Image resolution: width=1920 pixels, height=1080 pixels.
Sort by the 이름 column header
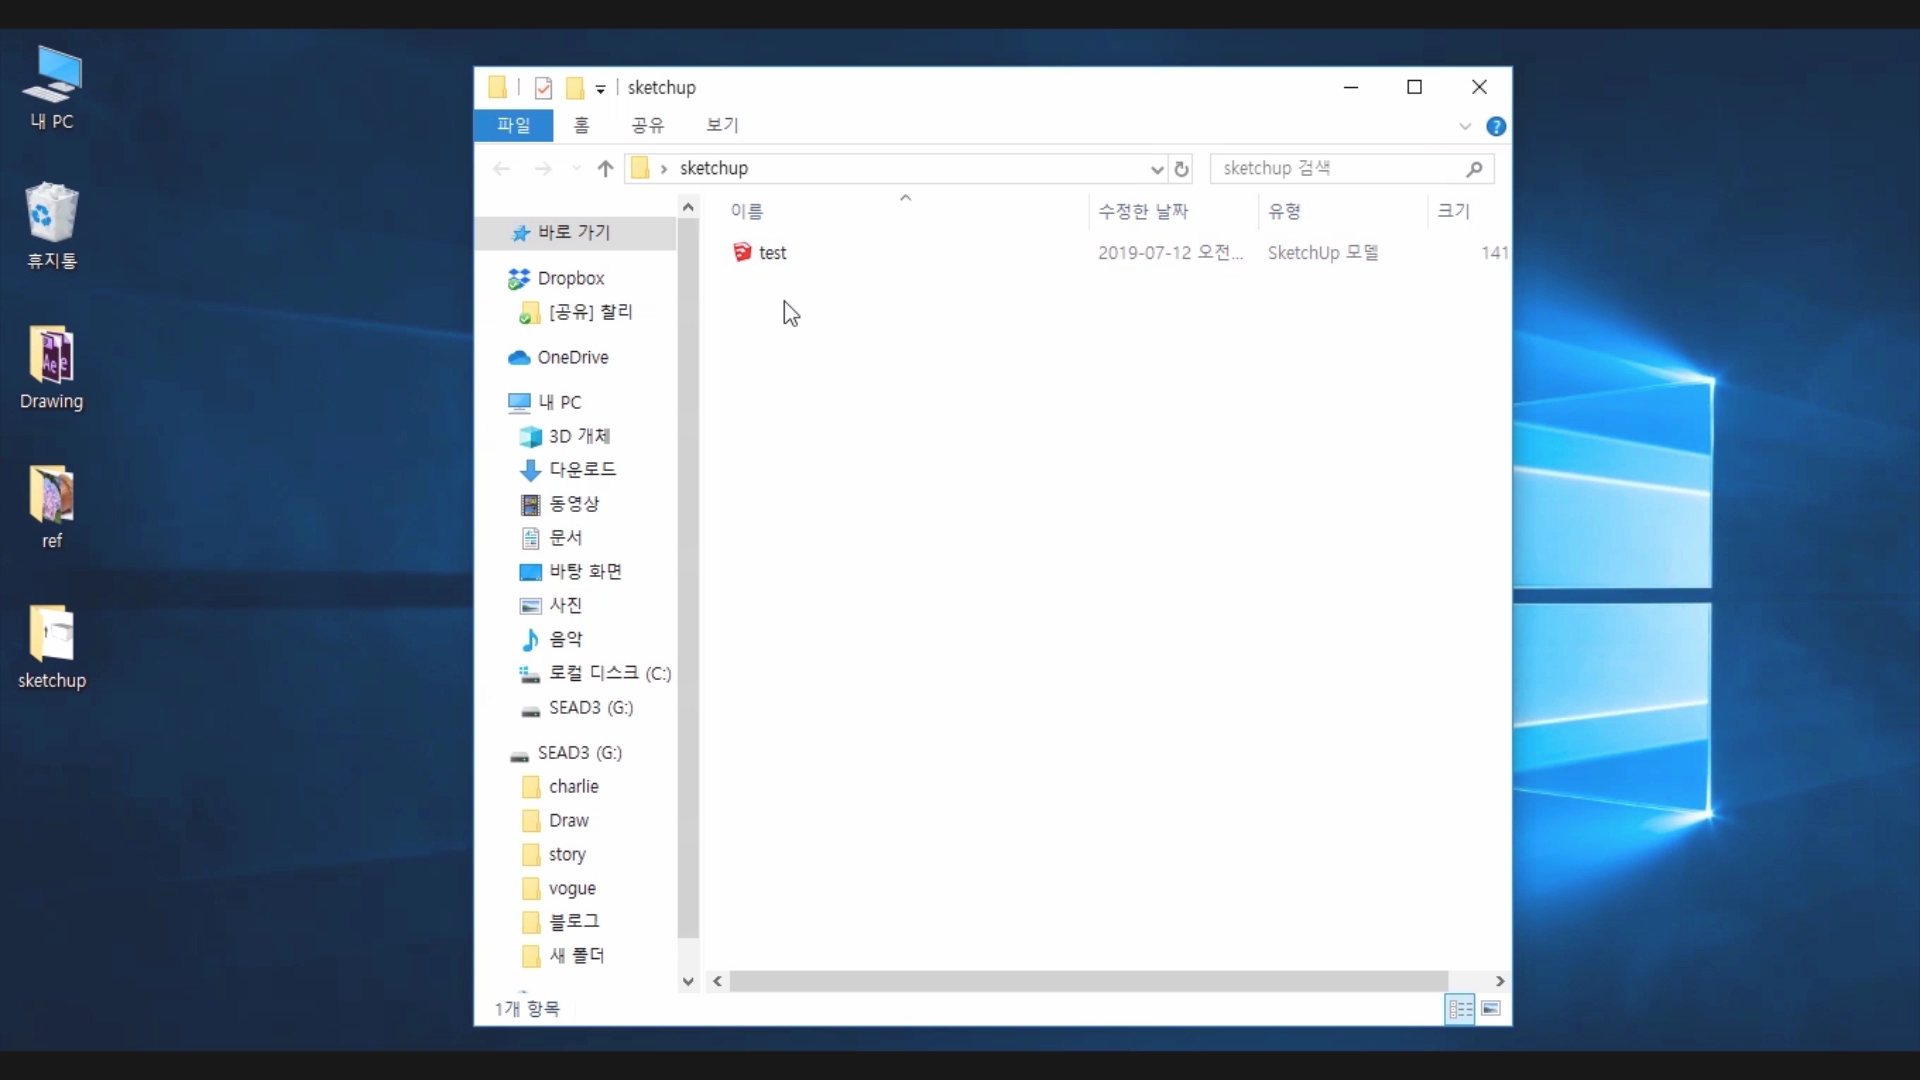(x=747, y=211)
